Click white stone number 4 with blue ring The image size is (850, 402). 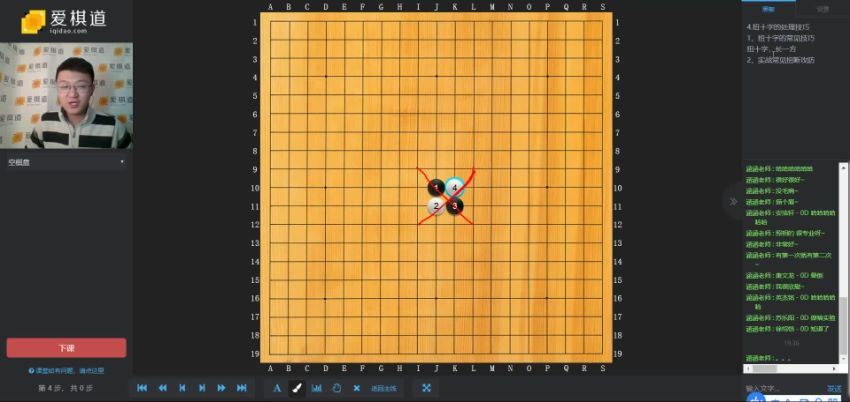pyautogui.click(x=455, y=188)
